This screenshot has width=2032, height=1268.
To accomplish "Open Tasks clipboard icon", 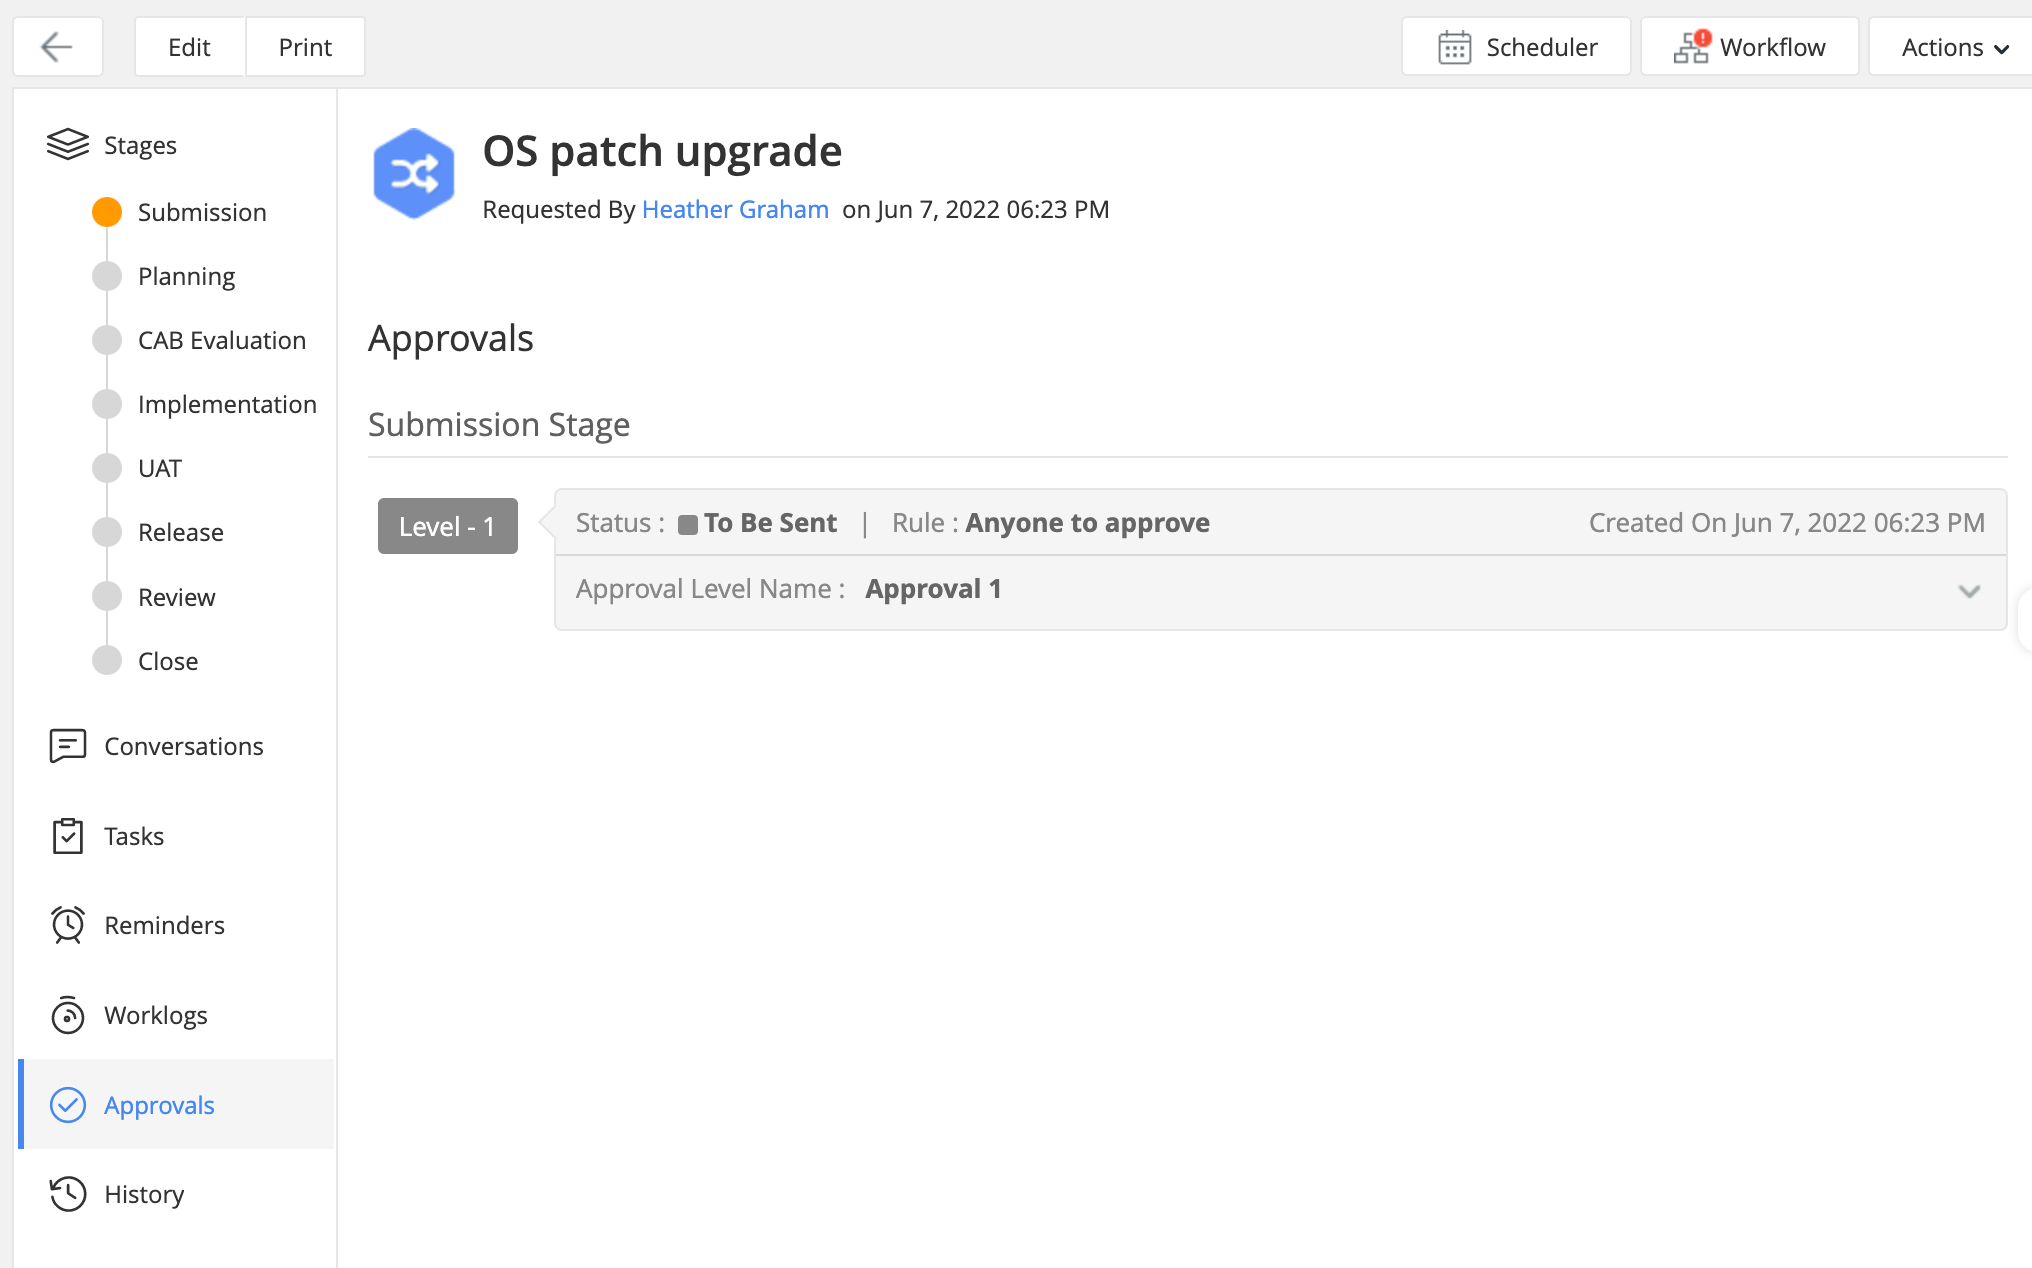I will tap(68, 836).
